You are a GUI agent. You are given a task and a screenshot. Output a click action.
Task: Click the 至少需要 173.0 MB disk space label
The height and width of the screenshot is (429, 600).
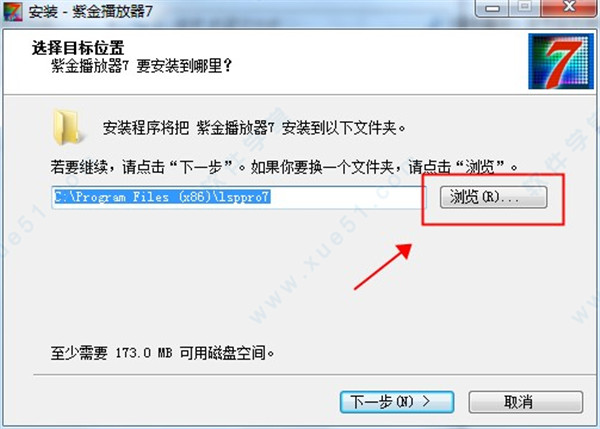tap(162, 352)
